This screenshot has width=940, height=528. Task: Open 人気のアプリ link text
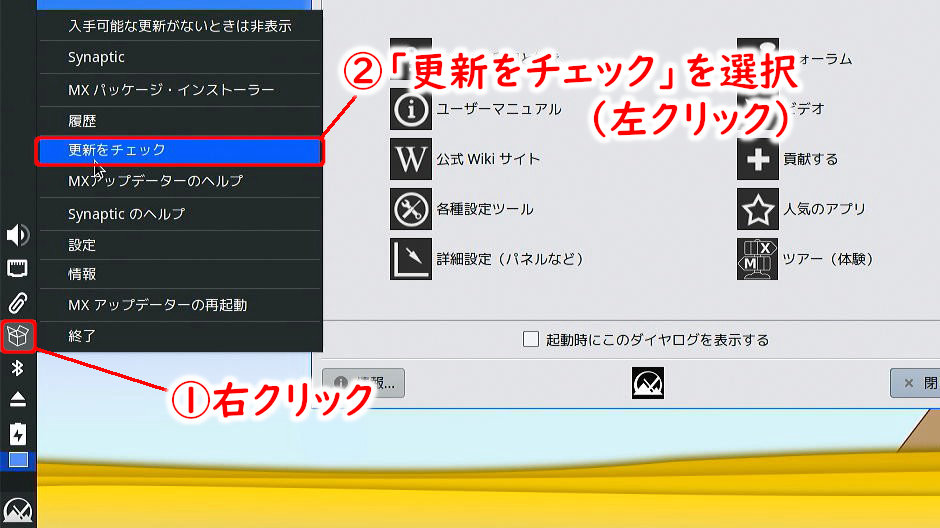[x=824, y=209]
